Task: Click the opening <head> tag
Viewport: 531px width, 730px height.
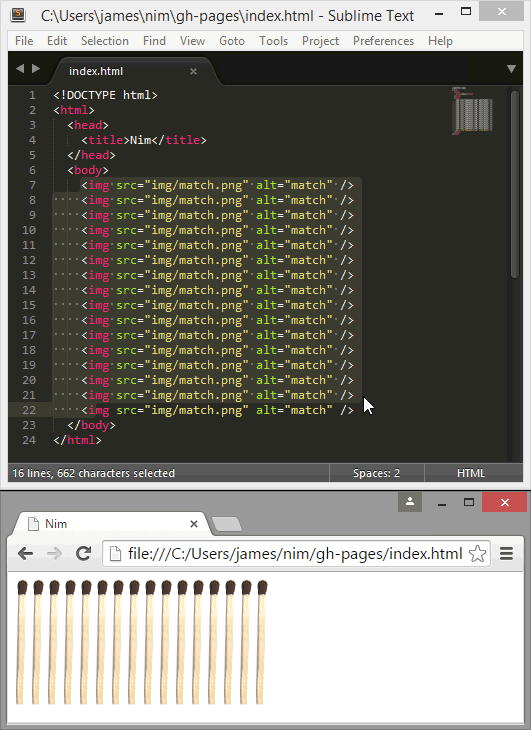Action: pos(88,125)
